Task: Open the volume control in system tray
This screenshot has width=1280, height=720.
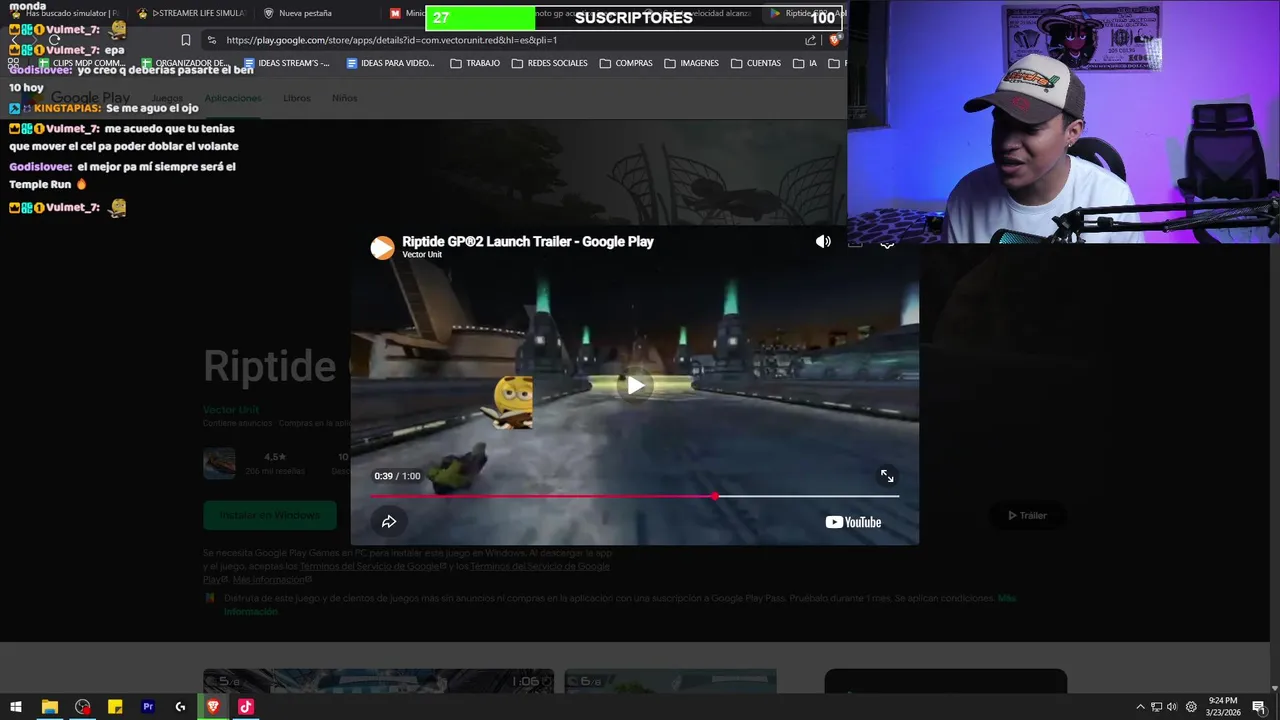Action: (x=1172, y=707)
